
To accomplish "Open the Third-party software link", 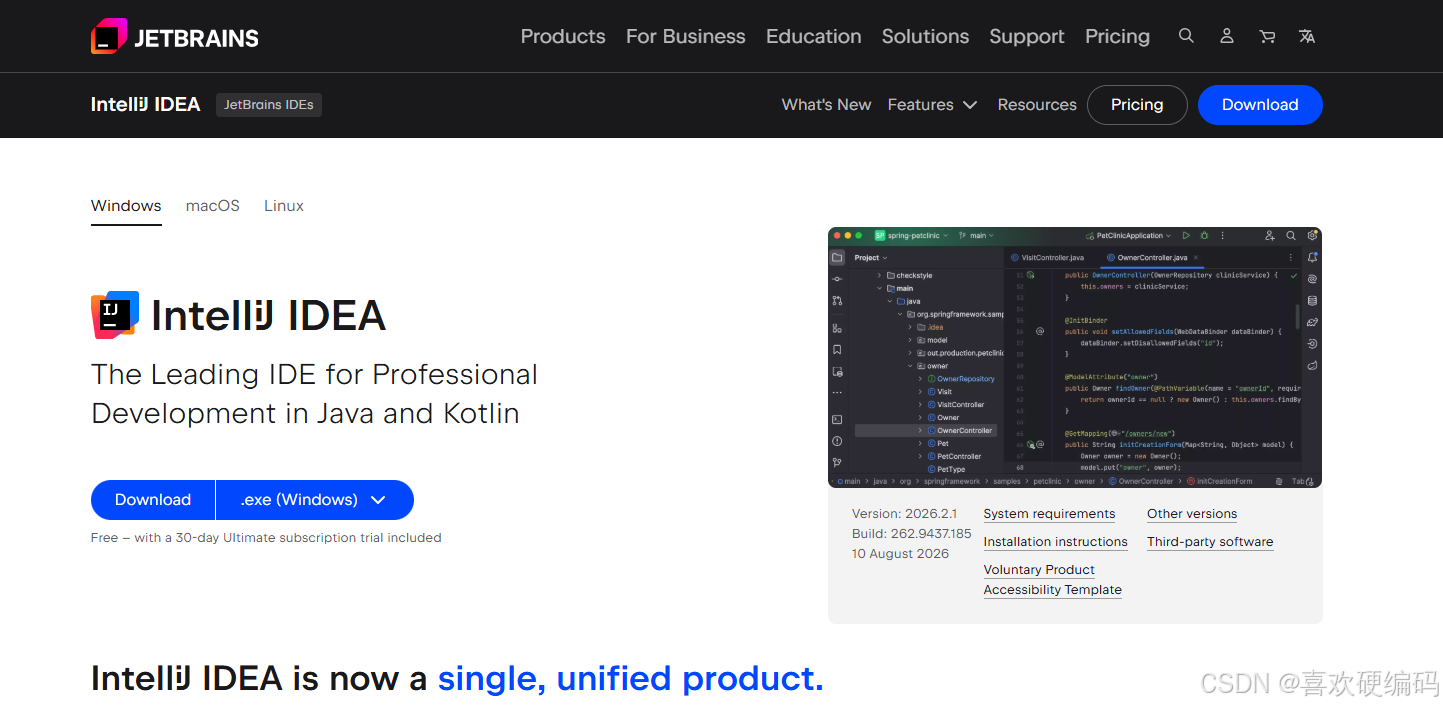I will click(1210, 542).
